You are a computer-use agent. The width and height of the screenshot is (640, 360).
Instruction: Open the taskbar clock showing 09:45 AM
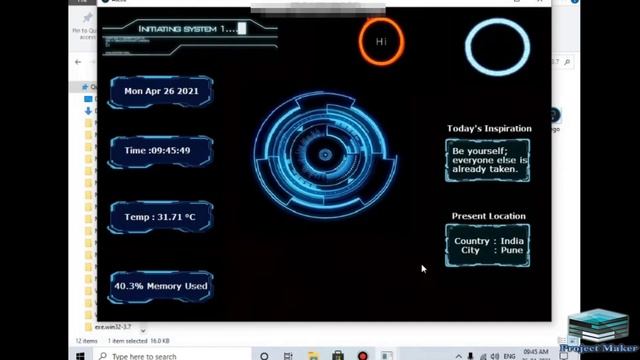coord(536,354)
